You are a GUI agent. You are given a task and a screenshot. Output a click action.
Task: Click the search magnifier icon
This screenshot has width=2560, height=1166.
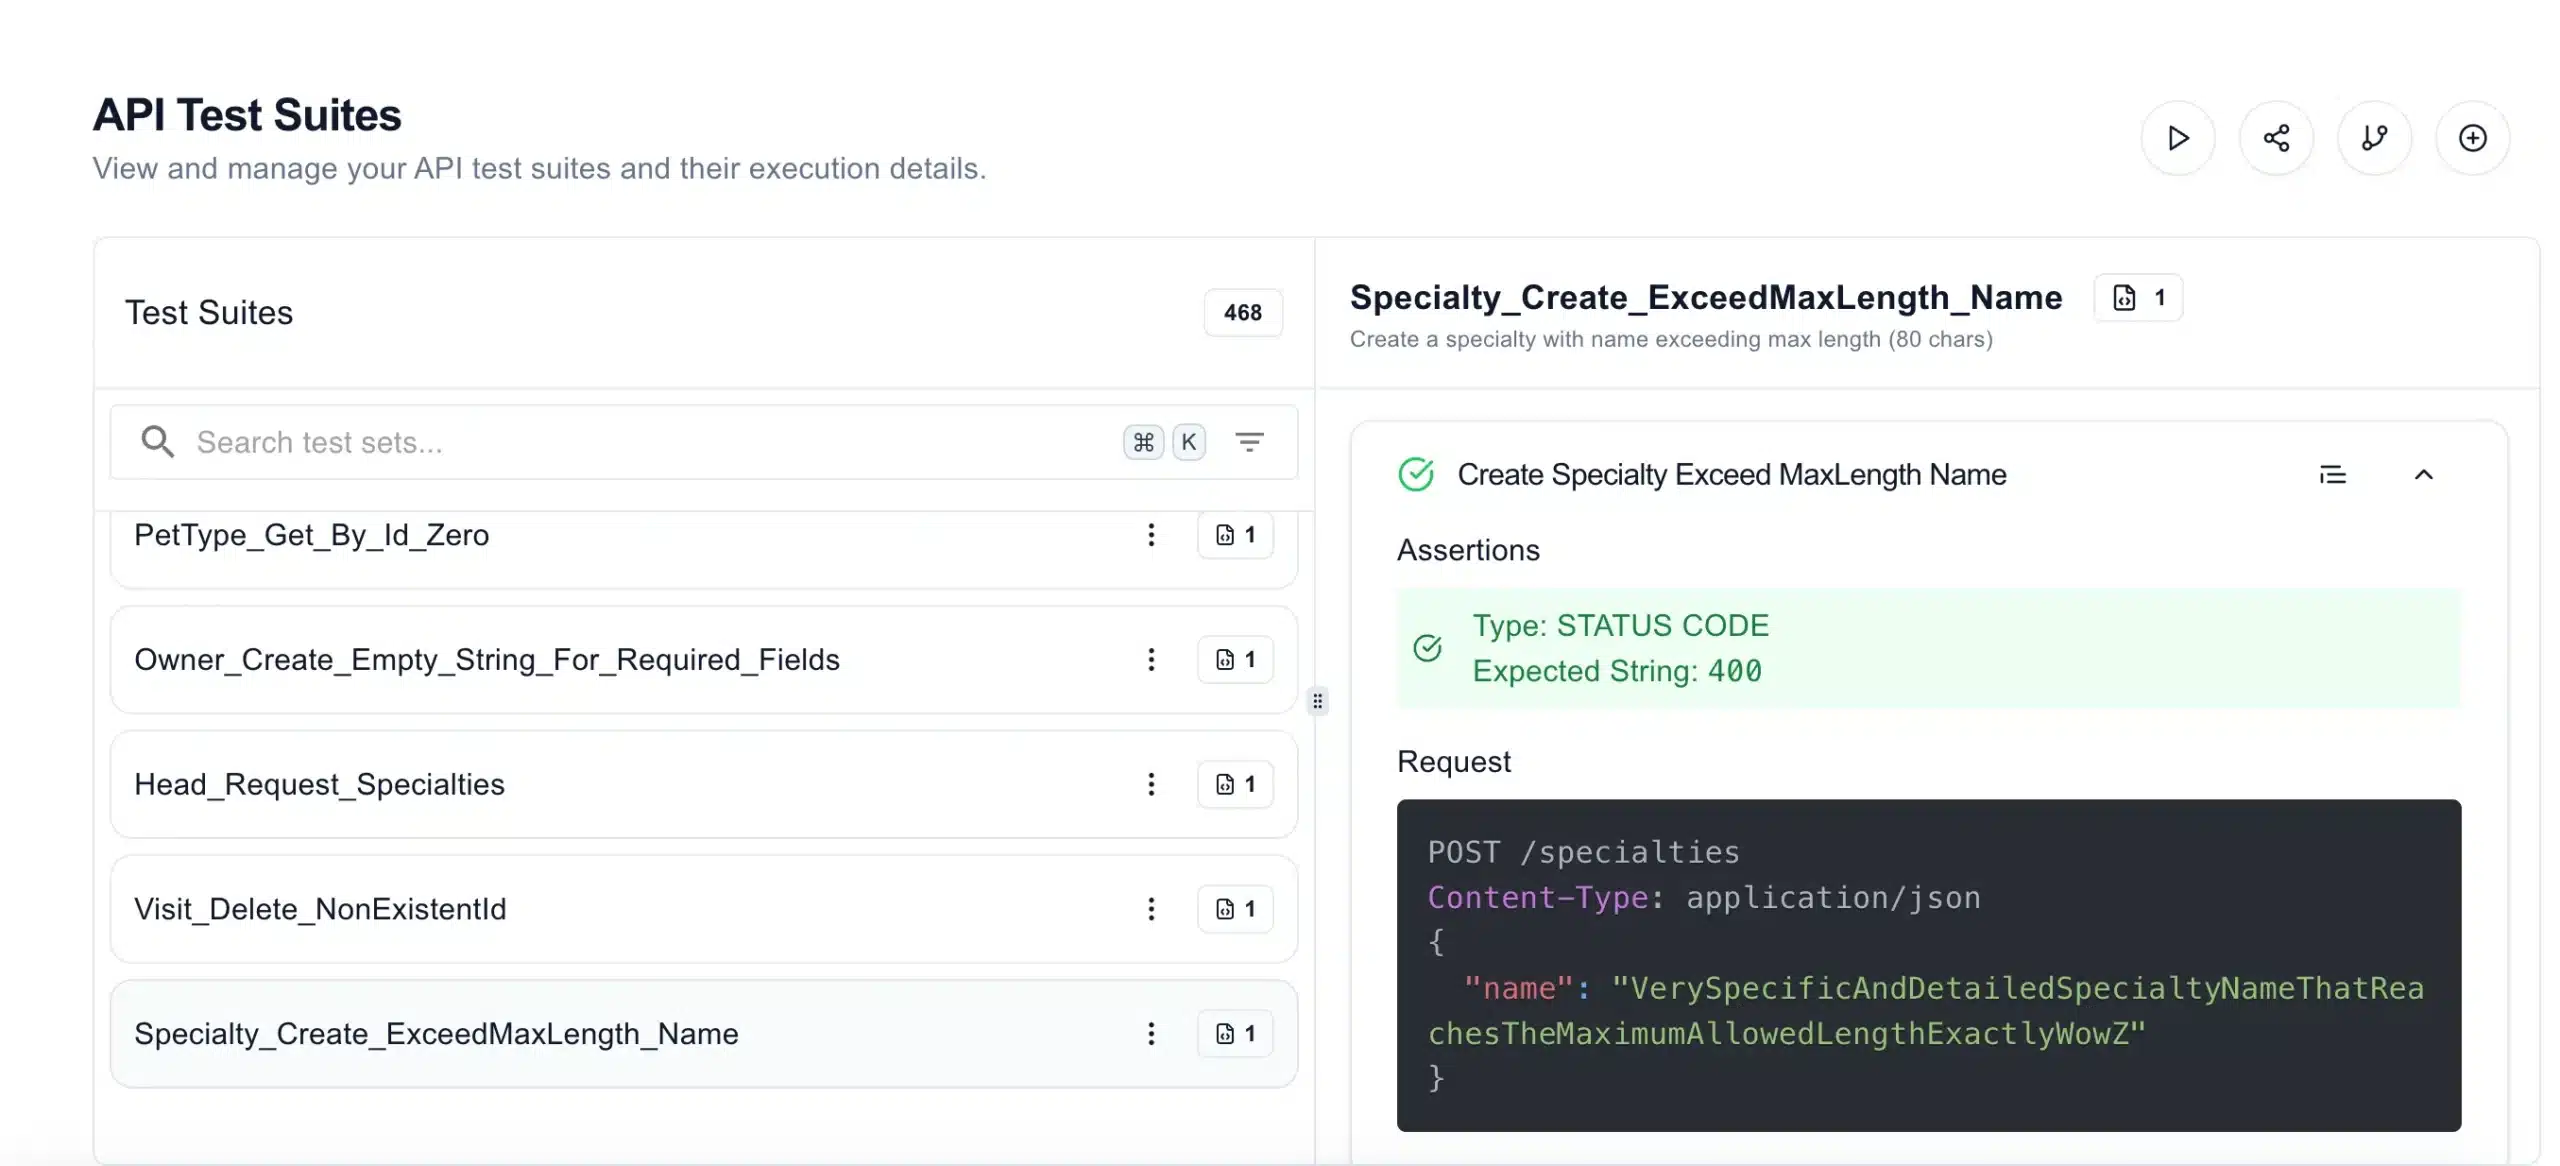tap(157, 441)
